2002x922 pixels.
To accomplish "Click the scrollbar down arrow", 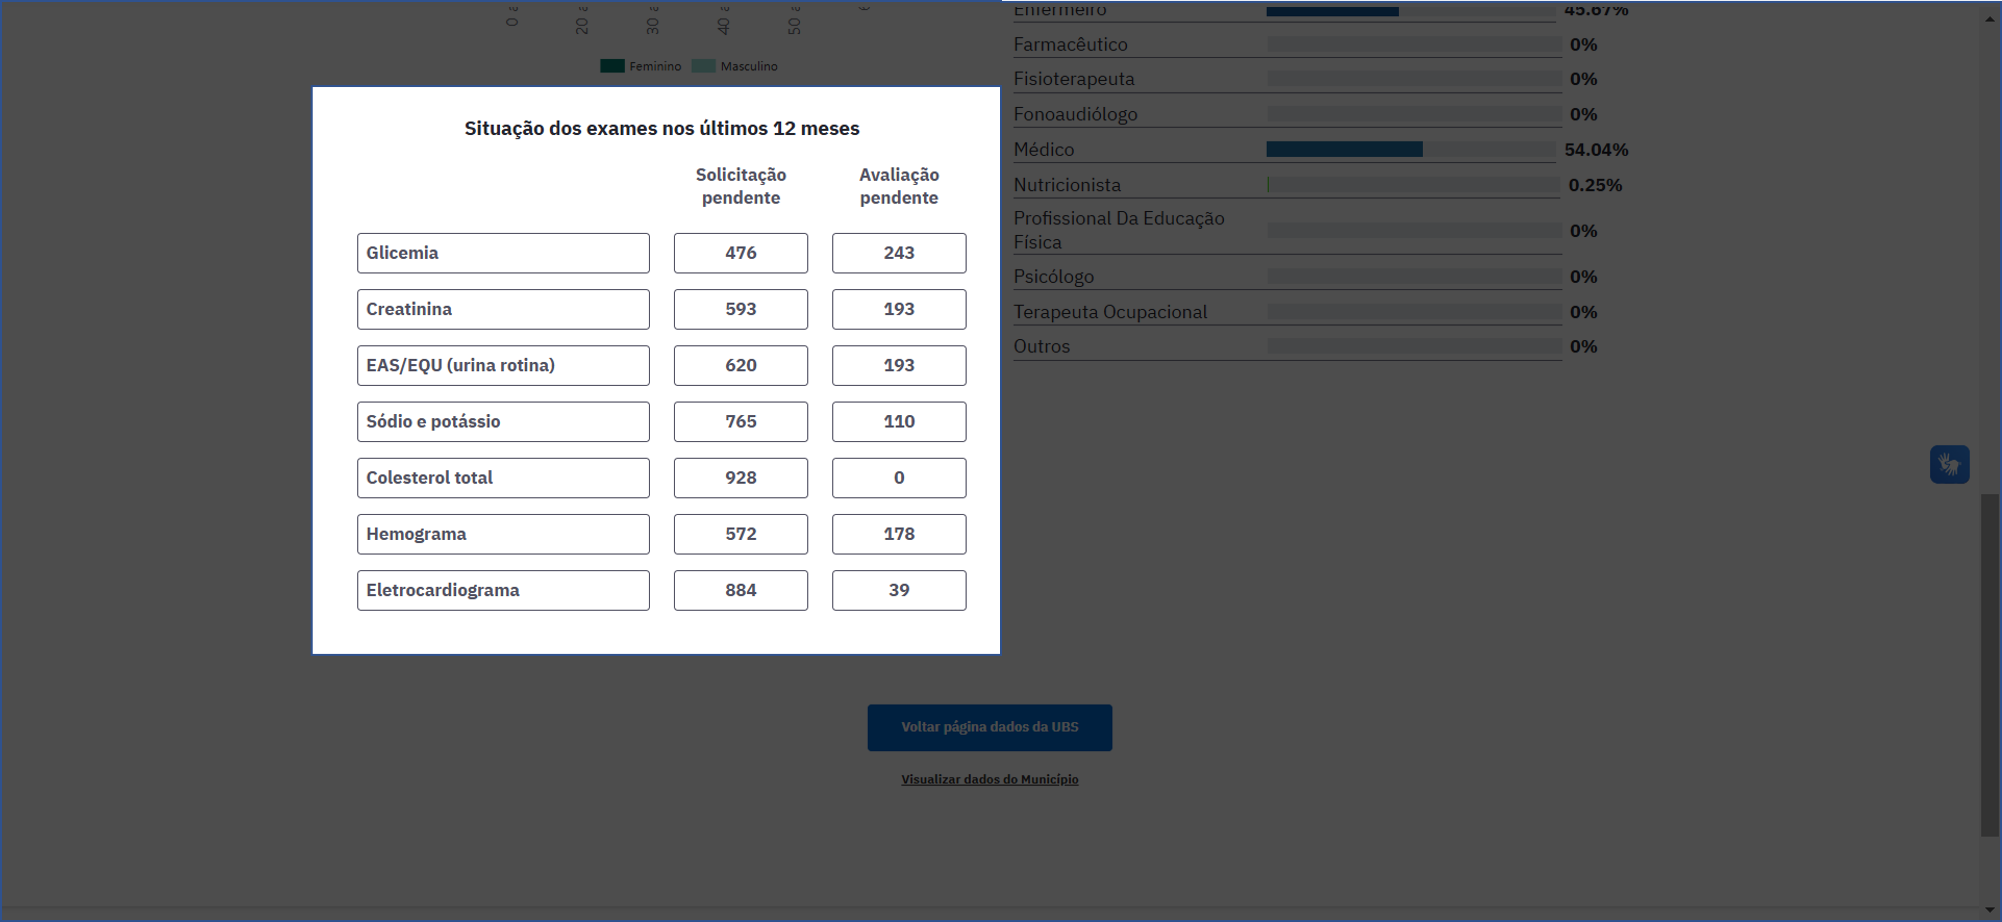I will click(1990, 910).
